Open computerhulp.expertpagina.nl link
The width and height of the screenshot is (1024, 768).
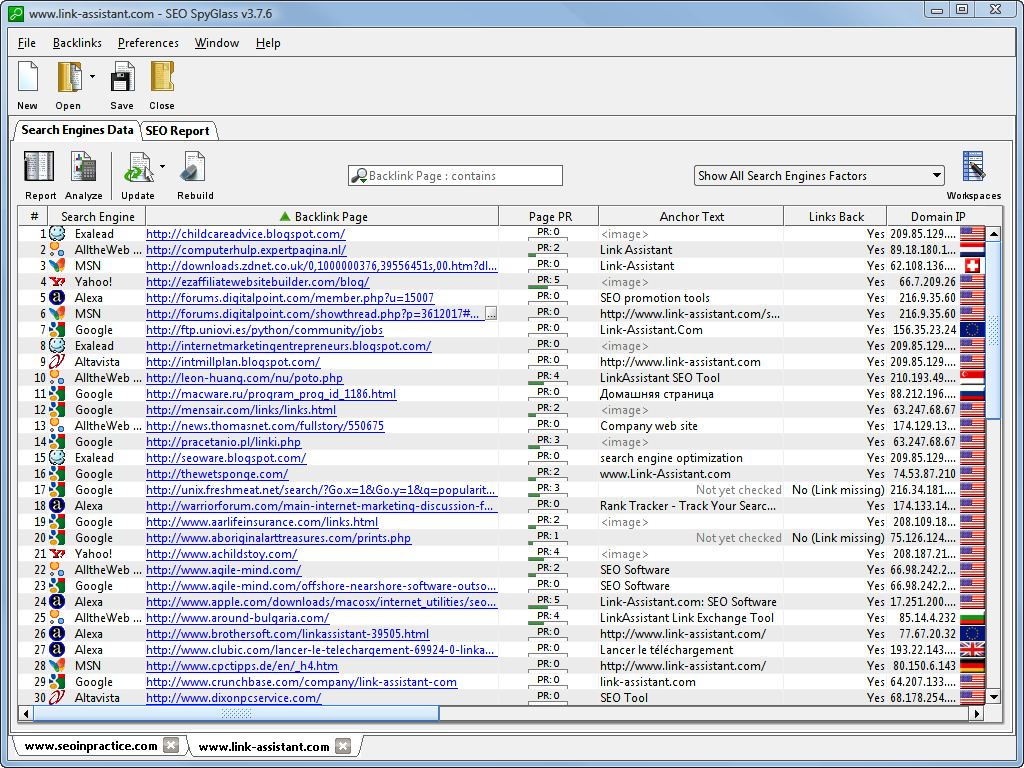point(246,249)
